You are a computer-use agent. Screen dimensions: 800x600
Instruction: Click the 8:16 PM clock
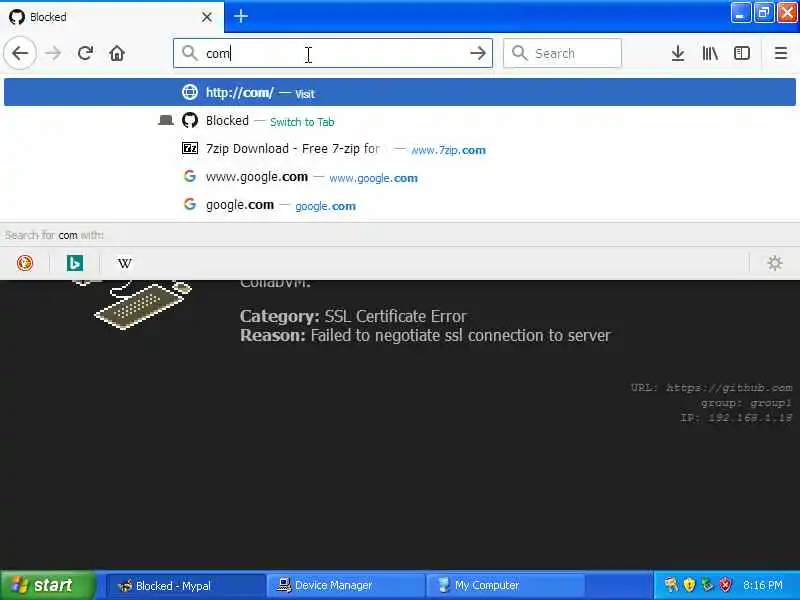click(x=763, y=585)
